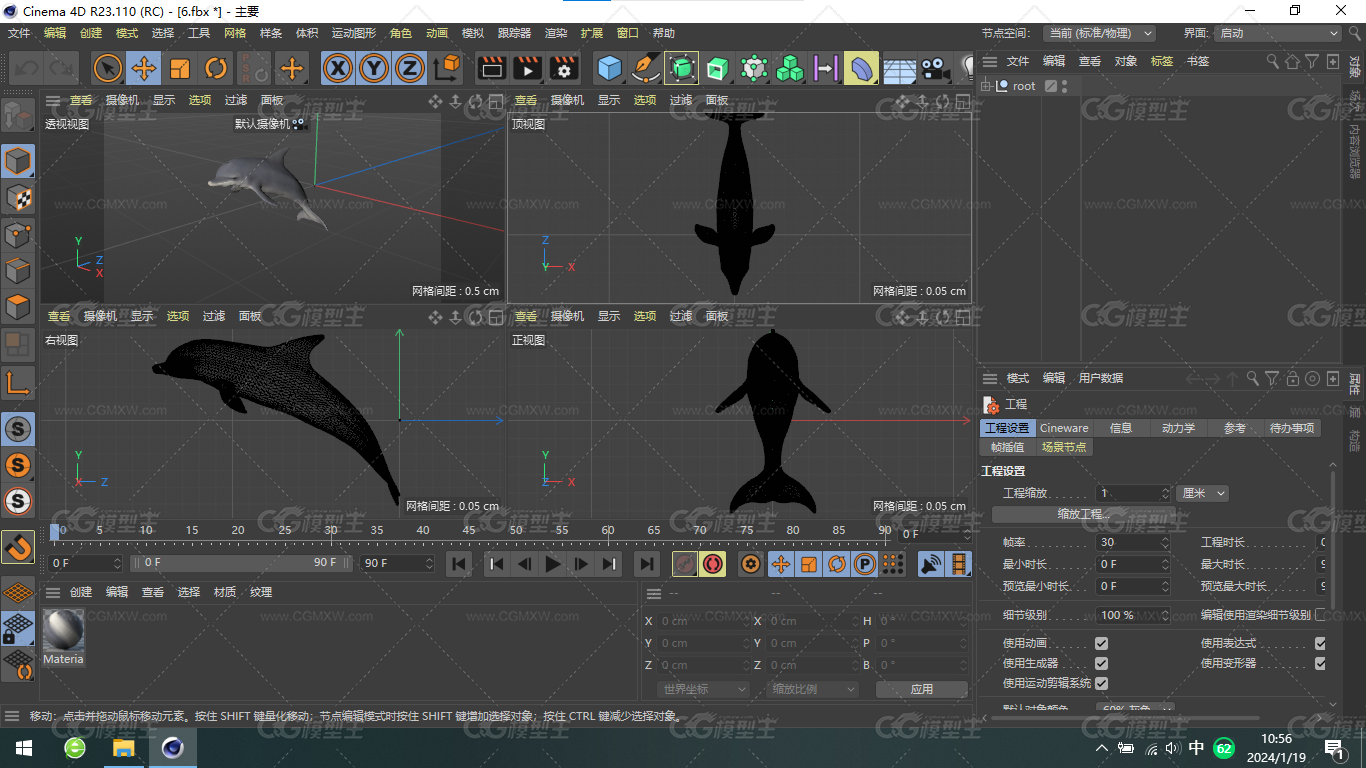Play the animation forward

coord(552,564)
